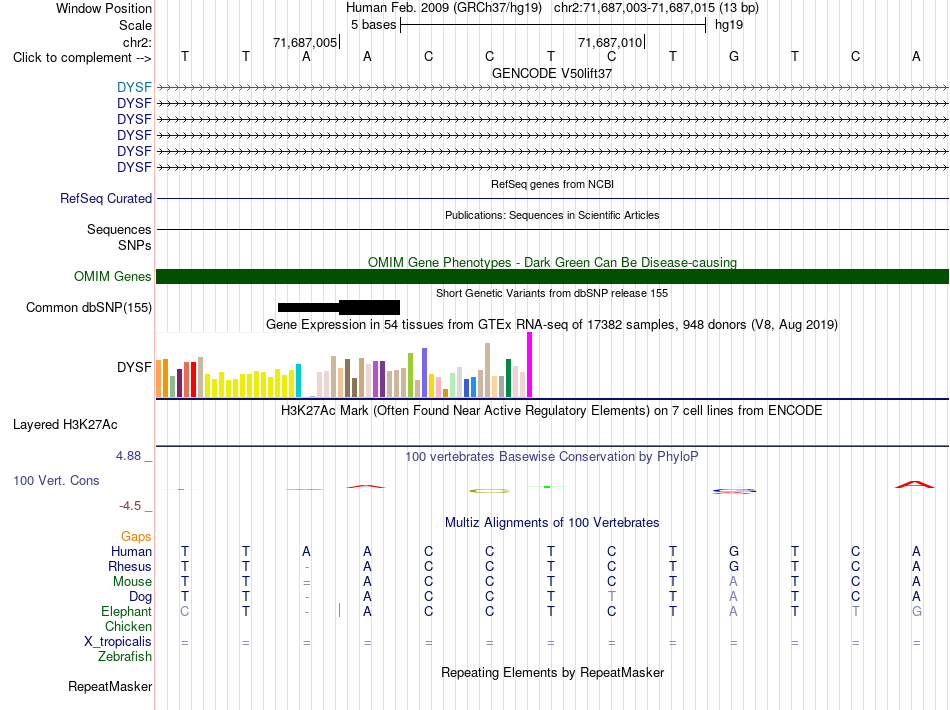
Task: Click the orange insertion tick in Elephant row
Action: coord(339,610)
